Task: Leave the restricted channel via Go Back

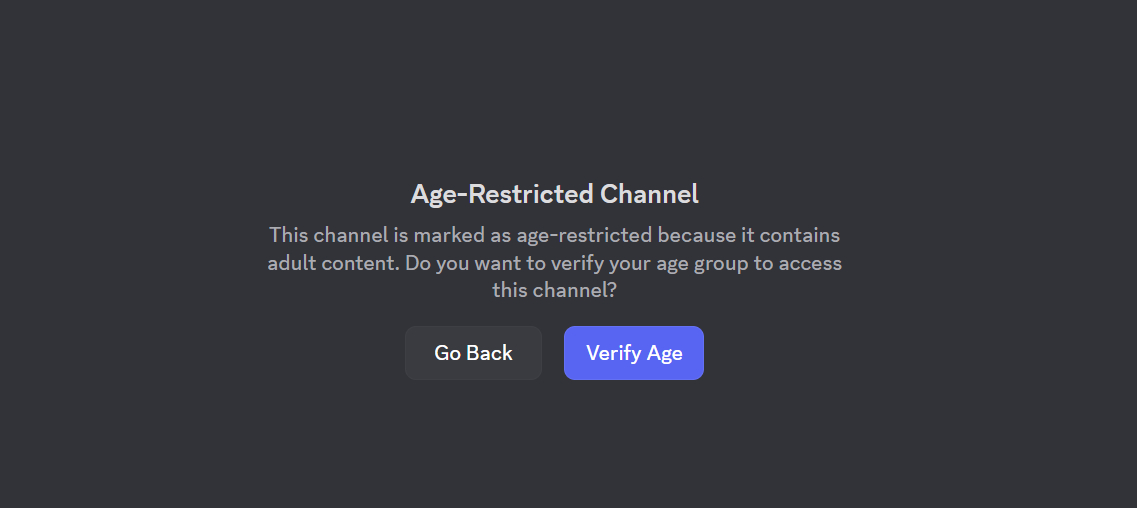Action: pos(474,353)
